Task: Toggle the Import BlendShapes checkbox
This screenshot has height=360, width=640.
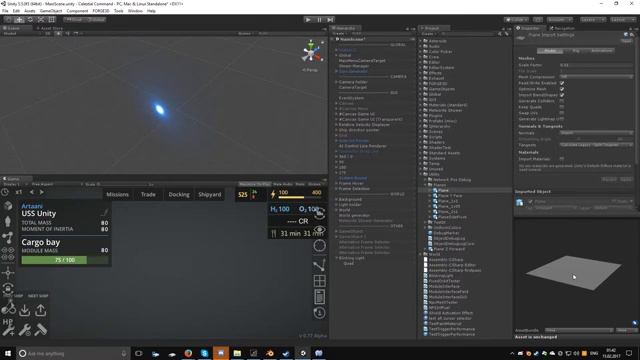Action: 562,95
